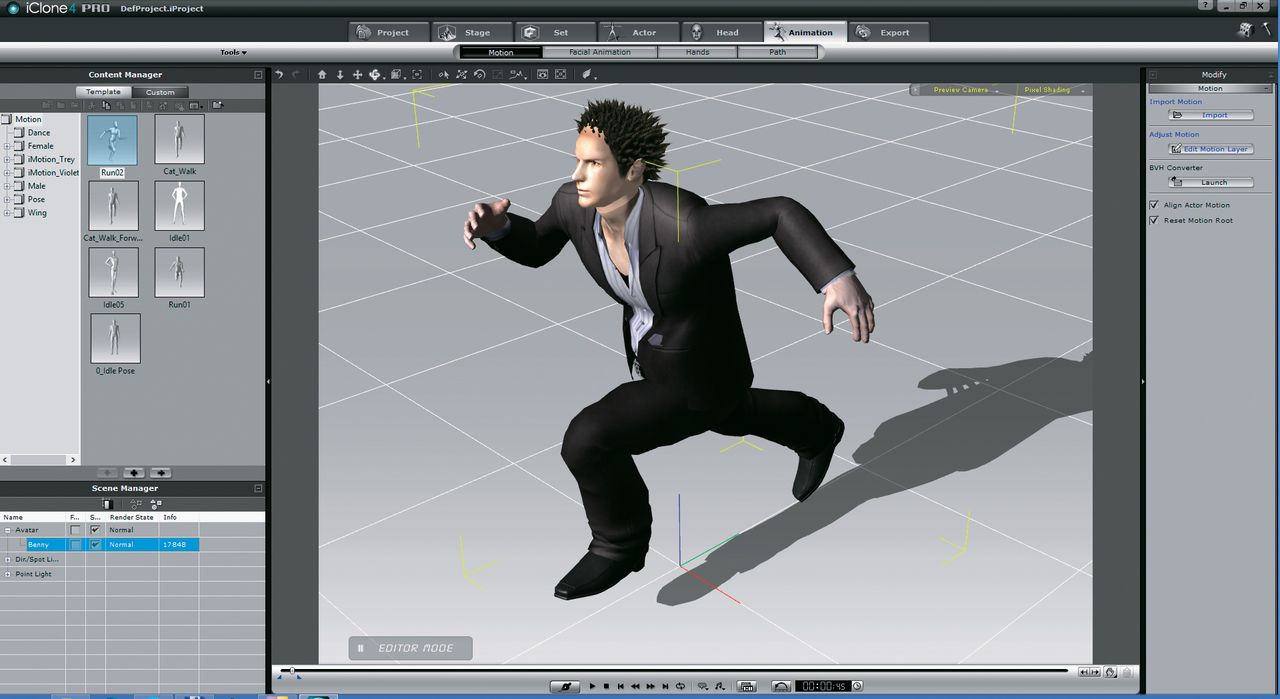This screenshot has height=699, width=1280.
Task: Switch to the Project tab
Action: coord(390,32)
